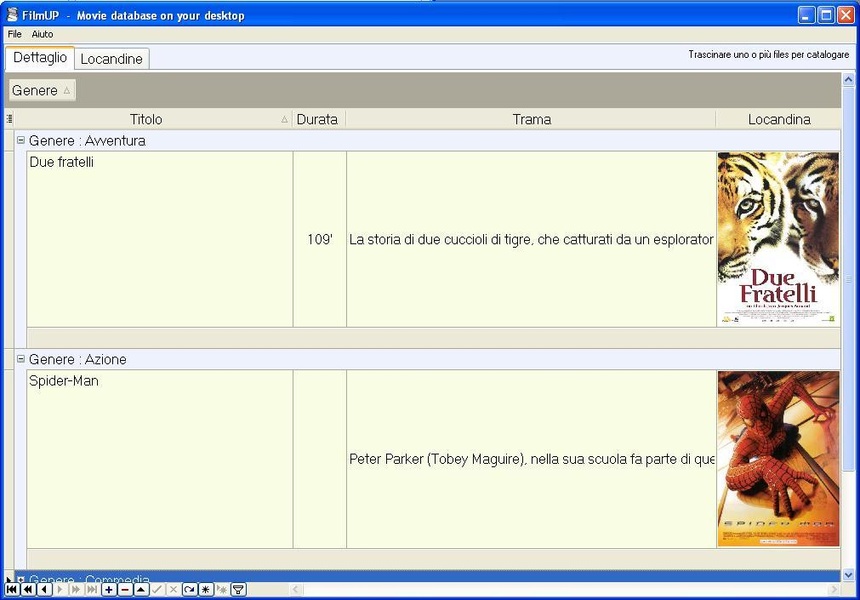Click the grid indicator icon left of Titolo
The image size is (860, 600).
click(x=9, y=119)
